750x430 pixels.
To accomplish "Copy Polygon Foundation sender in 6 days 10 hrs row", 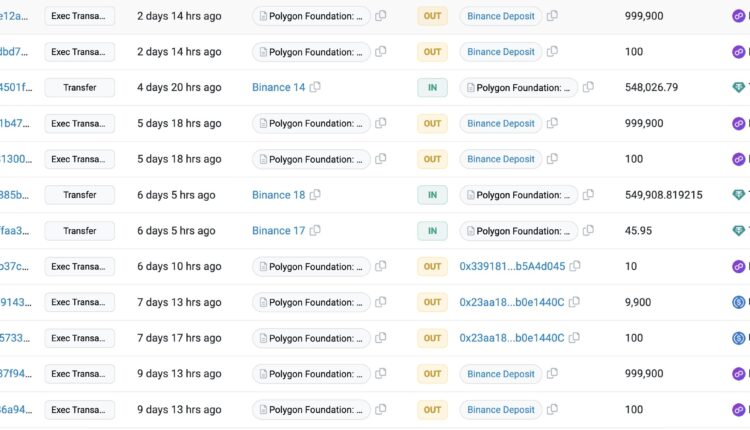I will [381, 267].
